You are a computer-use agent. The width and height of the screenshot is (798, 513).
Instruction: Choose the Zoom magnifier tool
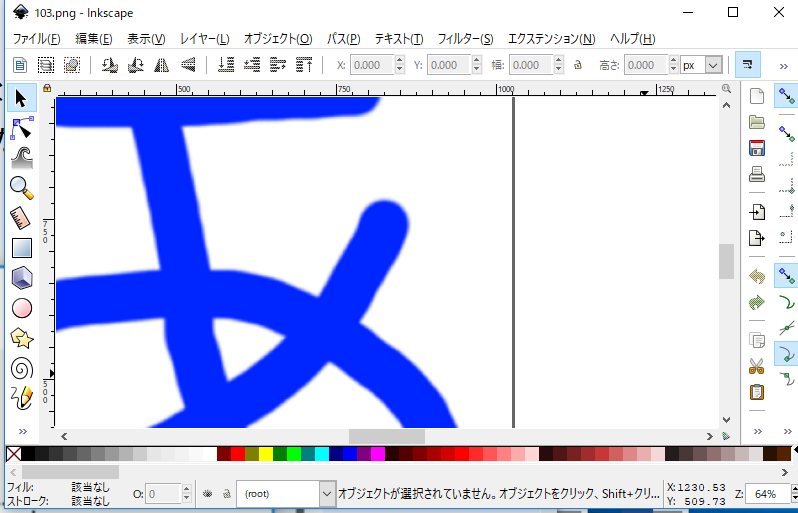[22, 188]
